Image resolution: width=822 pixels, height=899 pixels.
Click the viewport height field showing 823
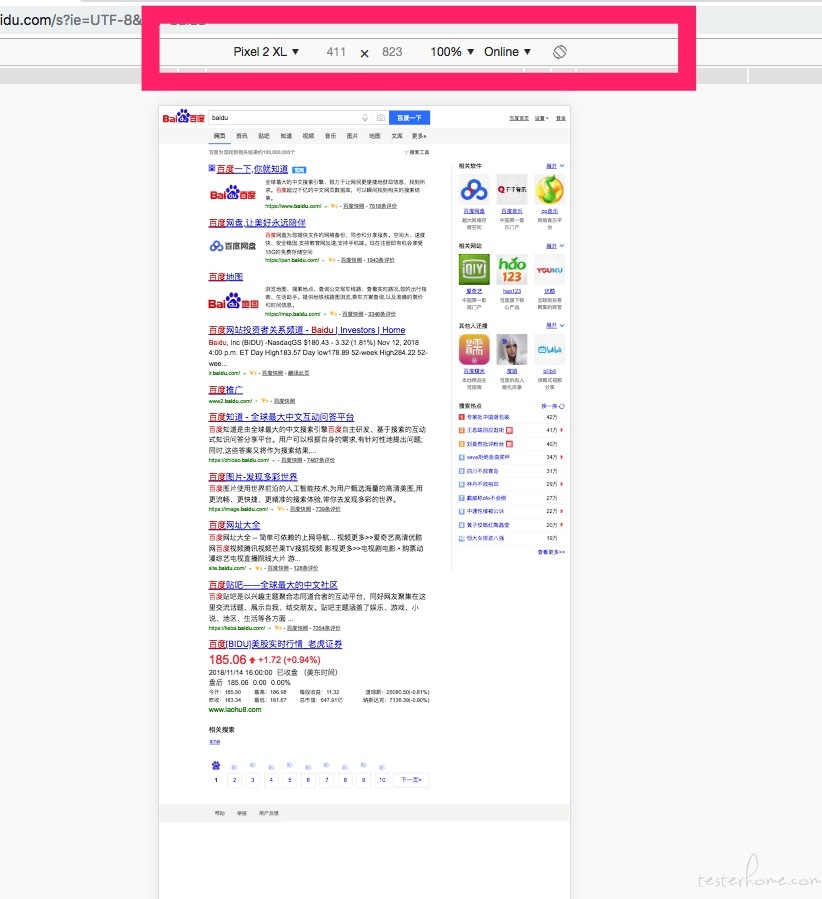coord(392,52)
